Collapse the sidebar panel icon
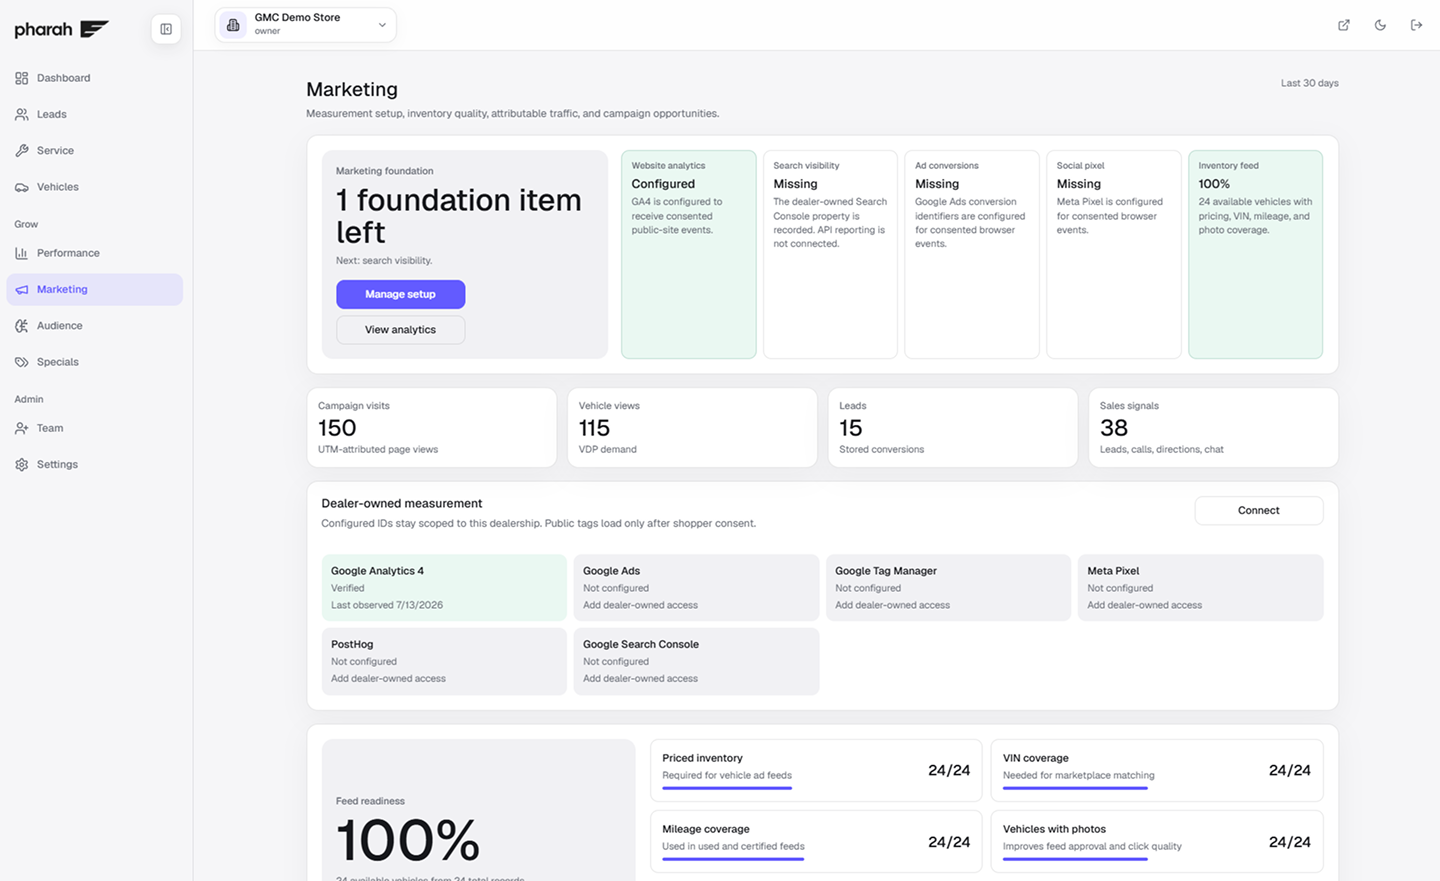The width and height of the screenshot is (1440, 881). coord(166,29)
